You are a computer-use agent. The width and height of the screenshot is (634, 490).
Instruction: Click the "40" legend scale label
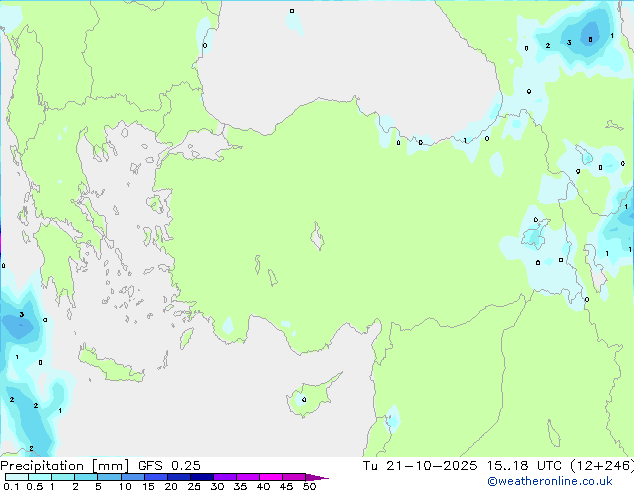coord(263,486)
